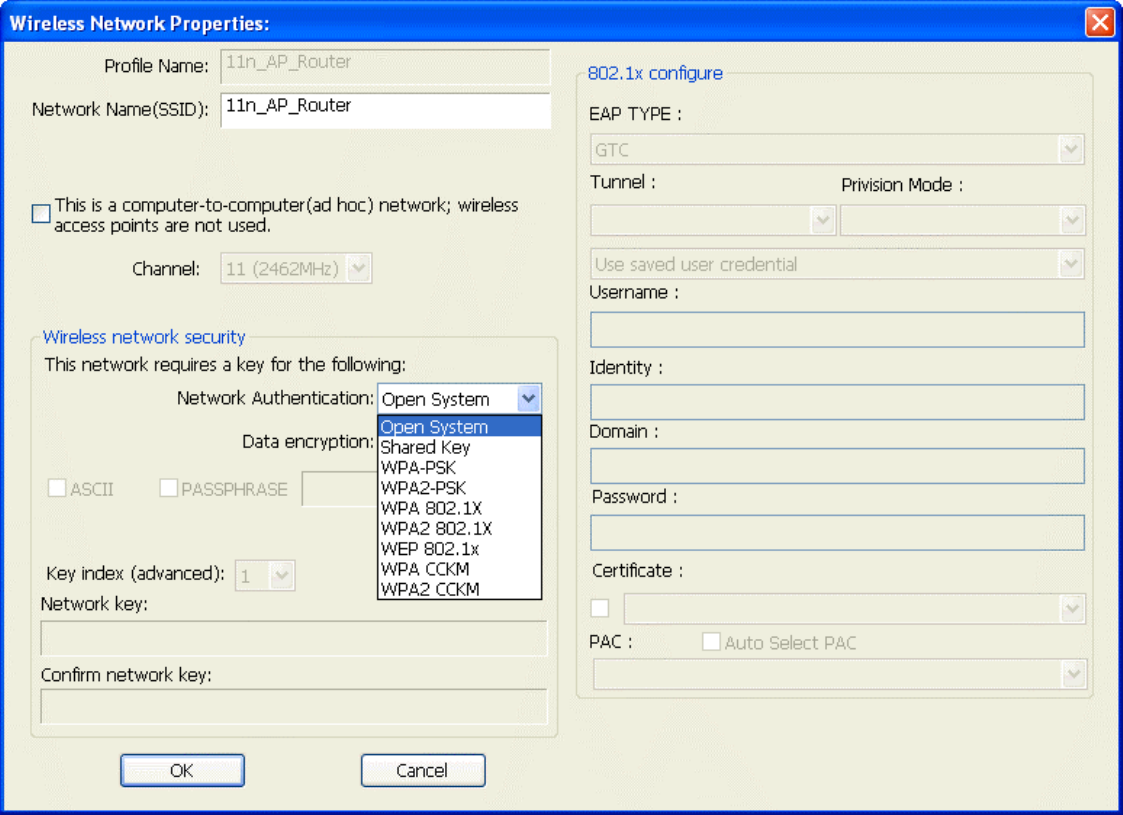This screenshot has width=1123, height=815.
Task: Enable the computer-to-computer ad hoc checkbox
Action: click(x=41, y=214)
